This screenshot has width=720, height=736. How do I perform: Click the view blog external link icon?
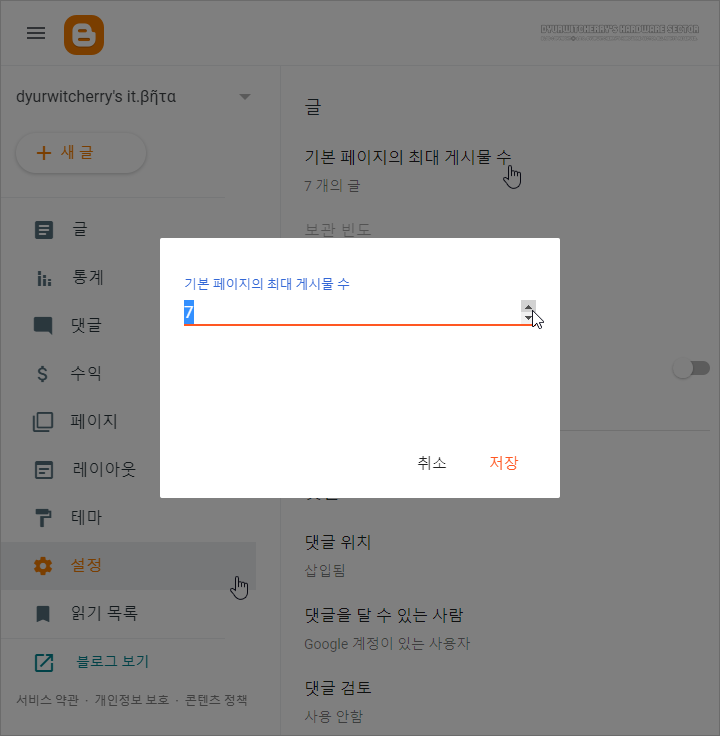tap(44, 662)
